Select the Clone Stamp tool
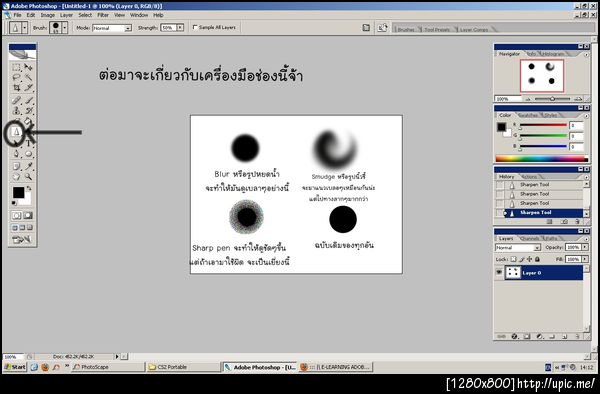This screenshot has height=394, width=600. (x=16, y=111)
